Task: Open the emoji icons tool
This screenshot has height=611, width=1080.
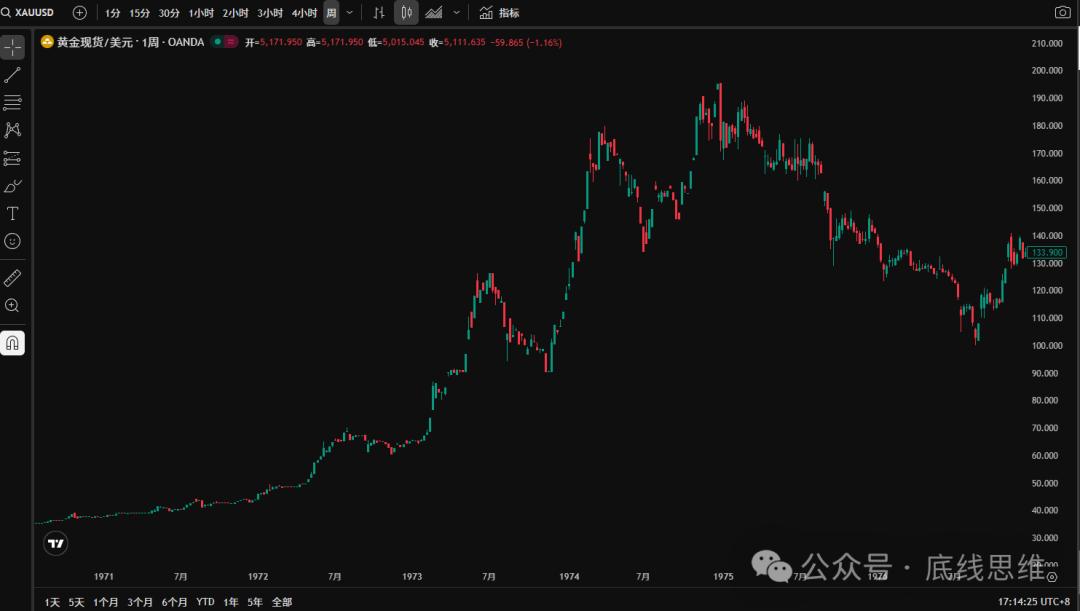Action: [12, 241]
